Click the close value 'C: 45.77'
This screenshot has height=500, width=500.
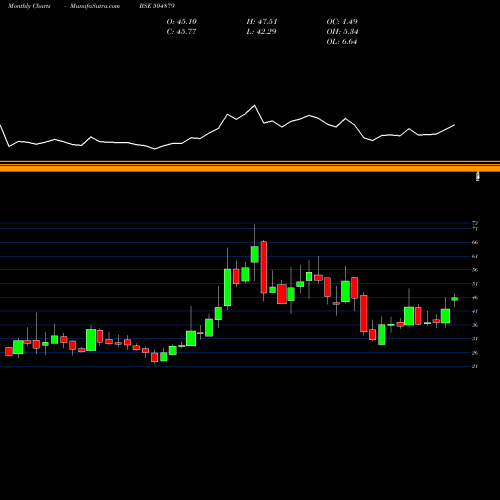tap(182, 32)
